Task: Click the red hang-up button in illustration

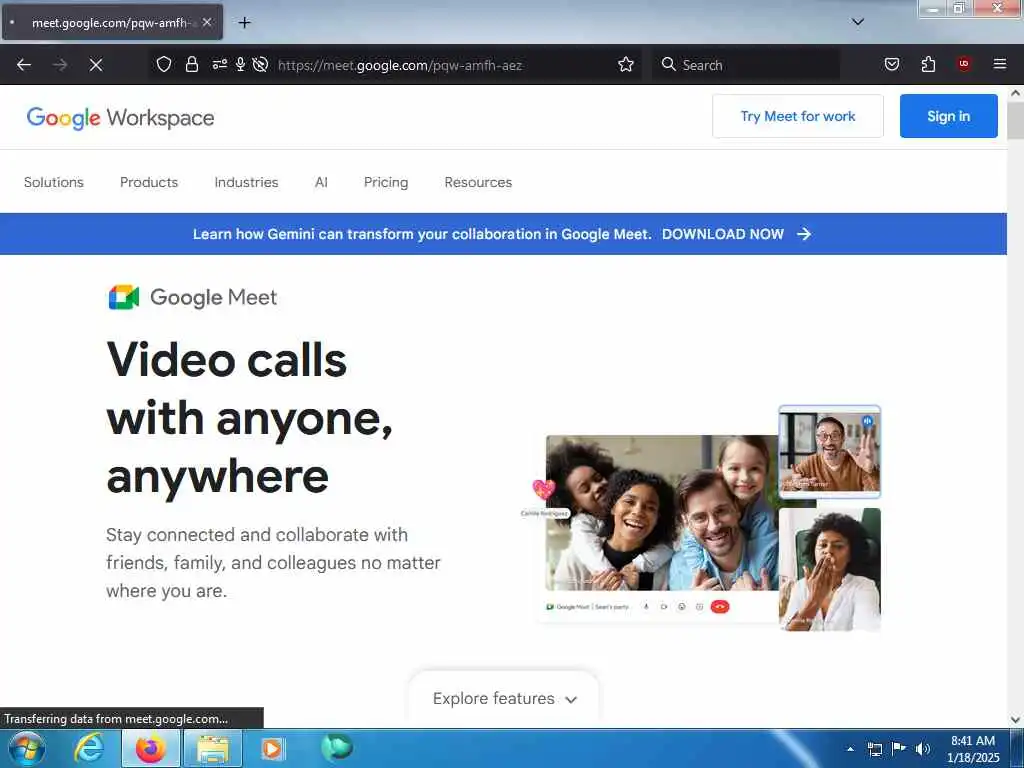Action: (x=720, y=607)
